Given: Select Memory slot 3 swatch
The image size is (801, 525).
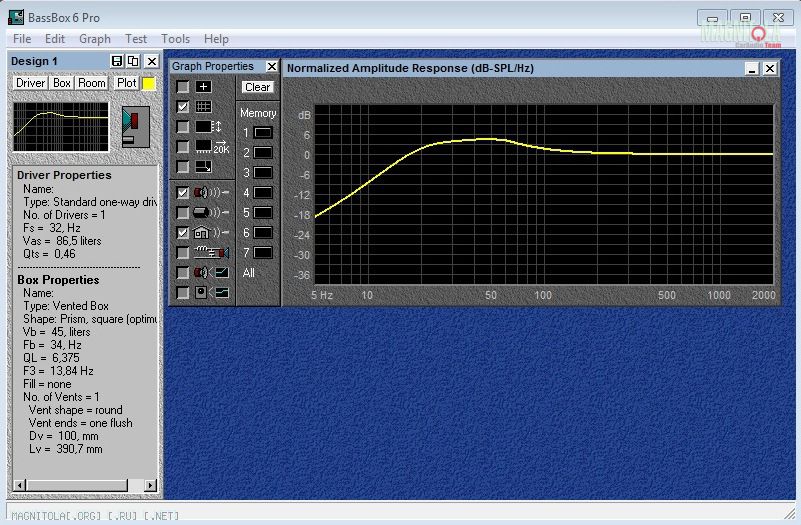Looking at the screenshot, I should (x=263, y=173).
